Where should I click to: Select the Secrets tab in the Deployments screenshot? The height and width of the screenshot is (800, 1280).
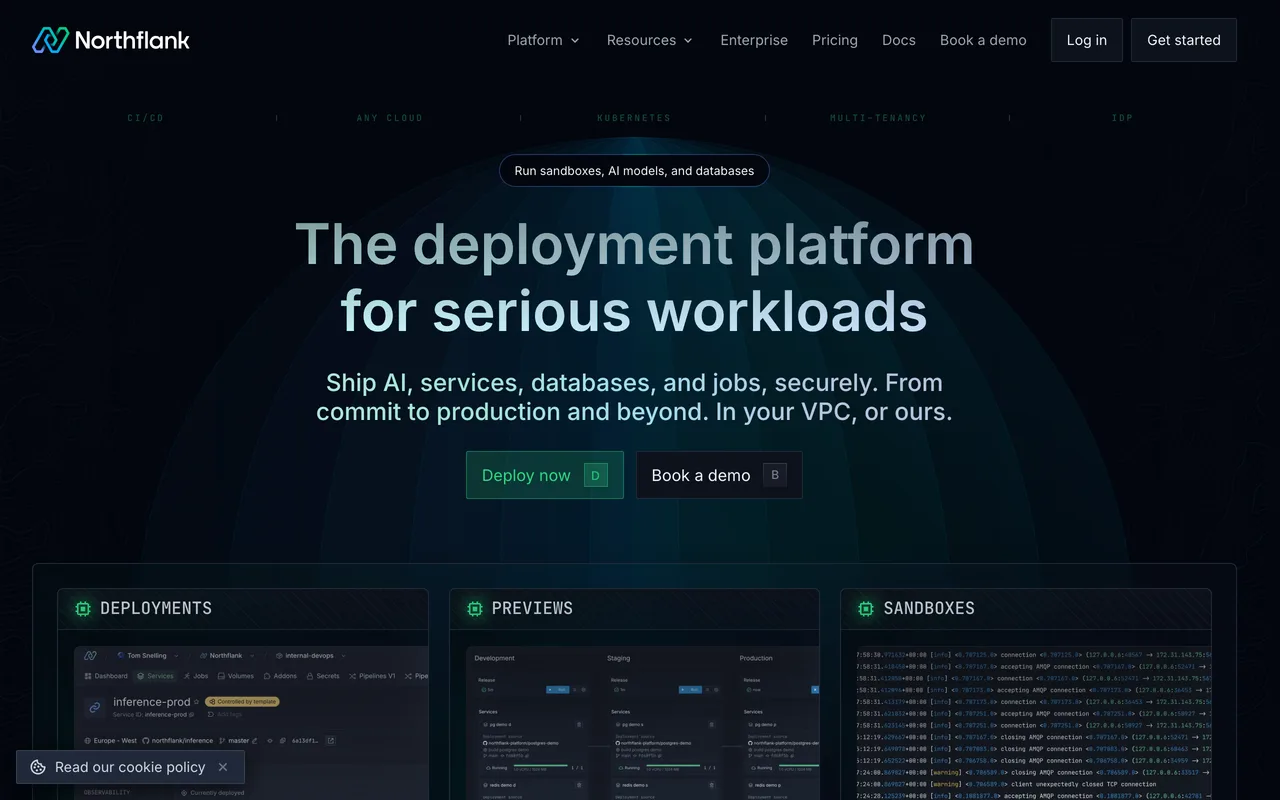click(323, 676)
